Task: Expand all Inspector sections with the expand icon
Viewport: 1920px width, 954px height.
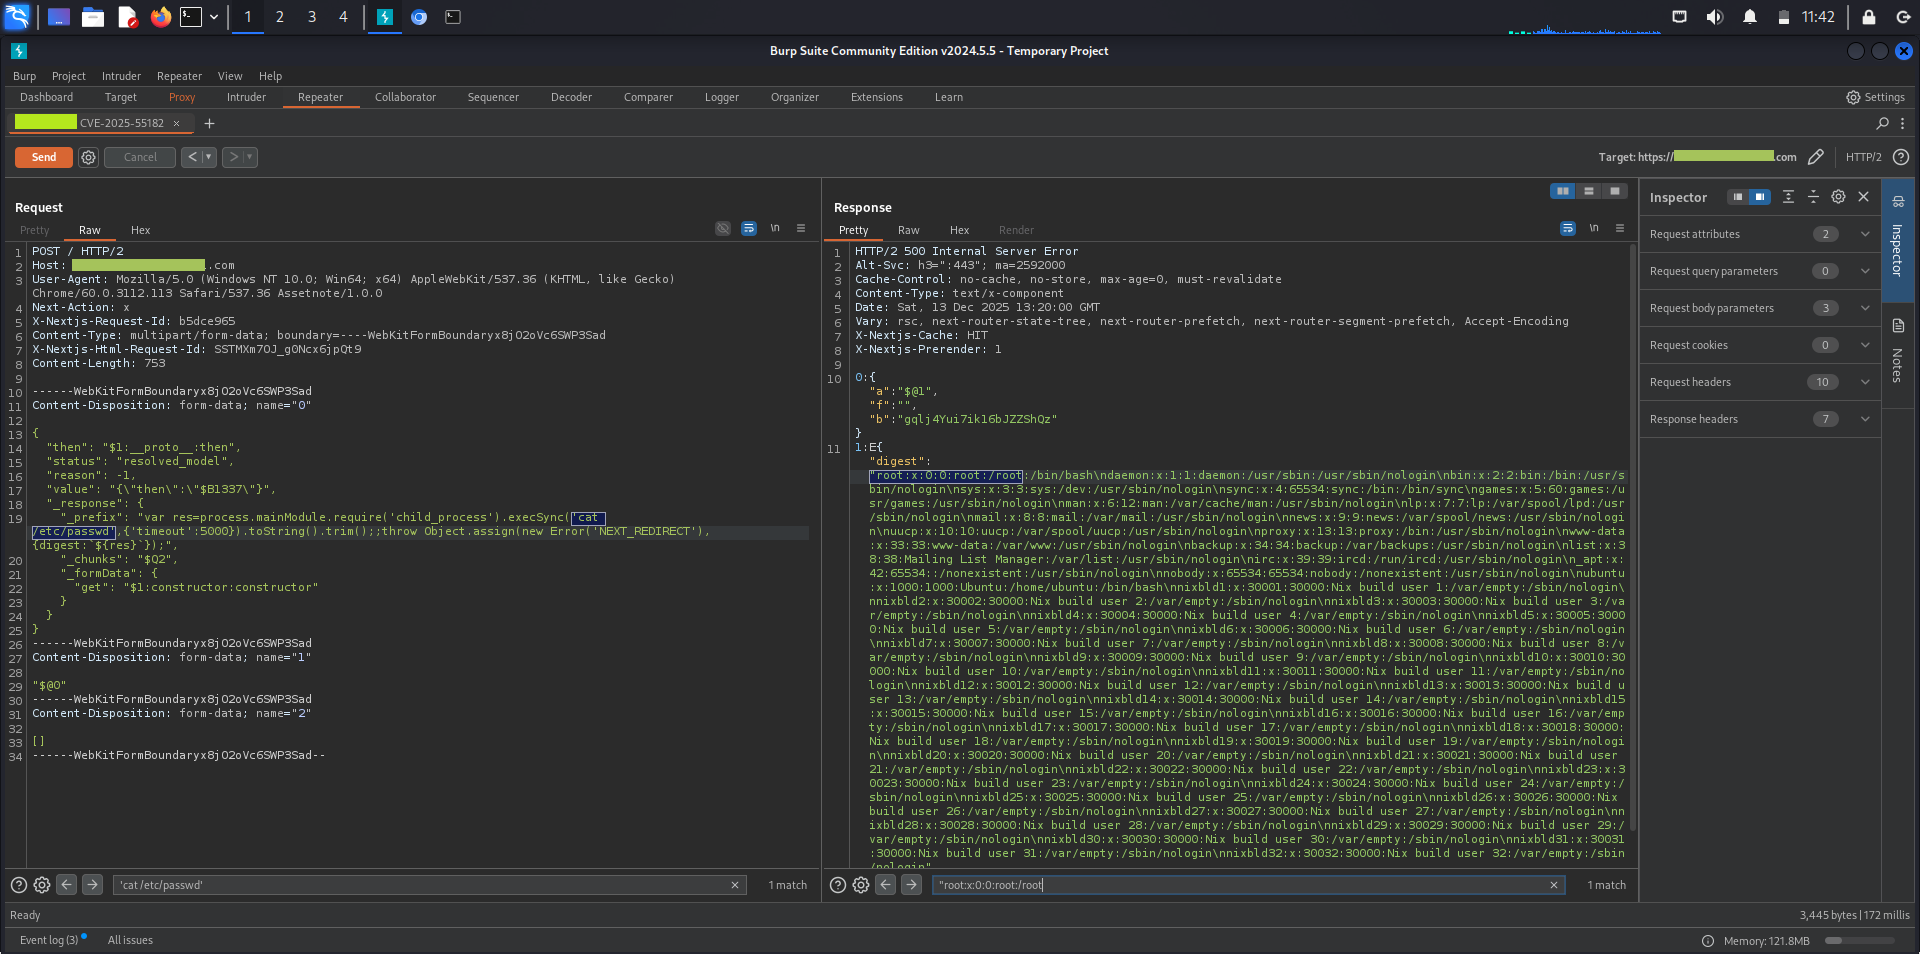Action: click(x=1789, y=197)
